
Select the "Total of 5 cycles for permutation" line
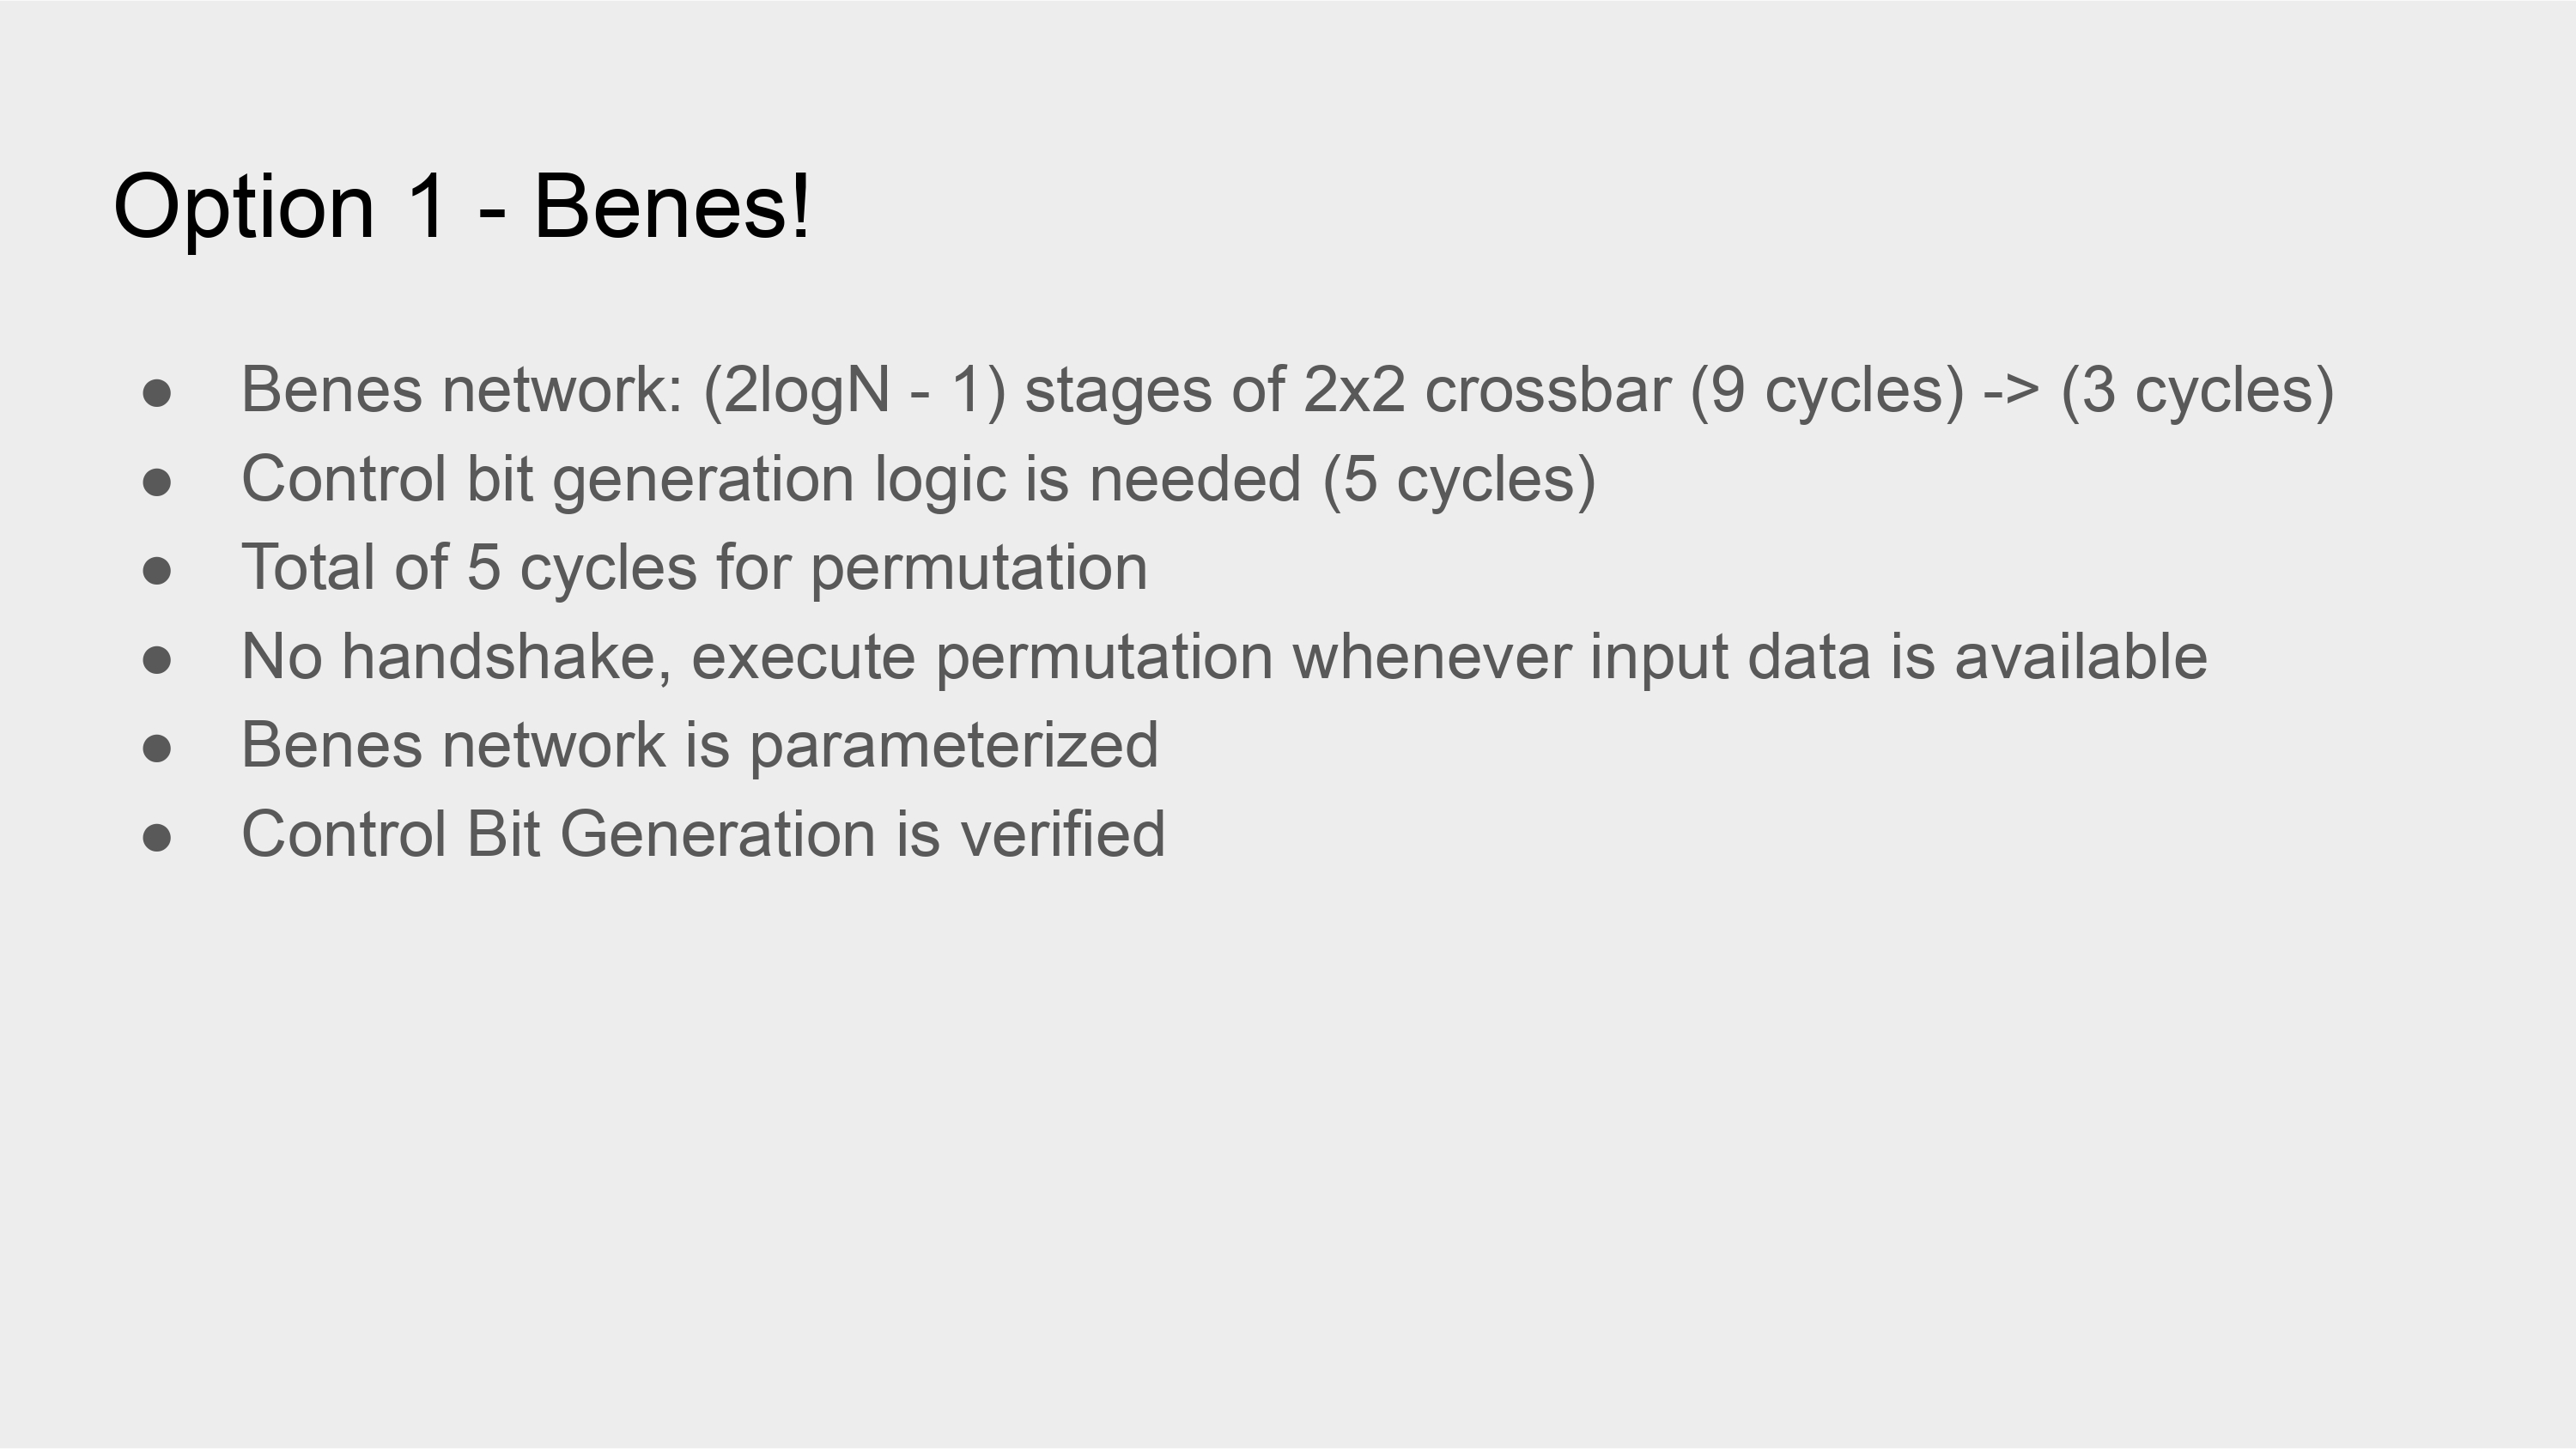pyautogui.click(x=694, y=568)
